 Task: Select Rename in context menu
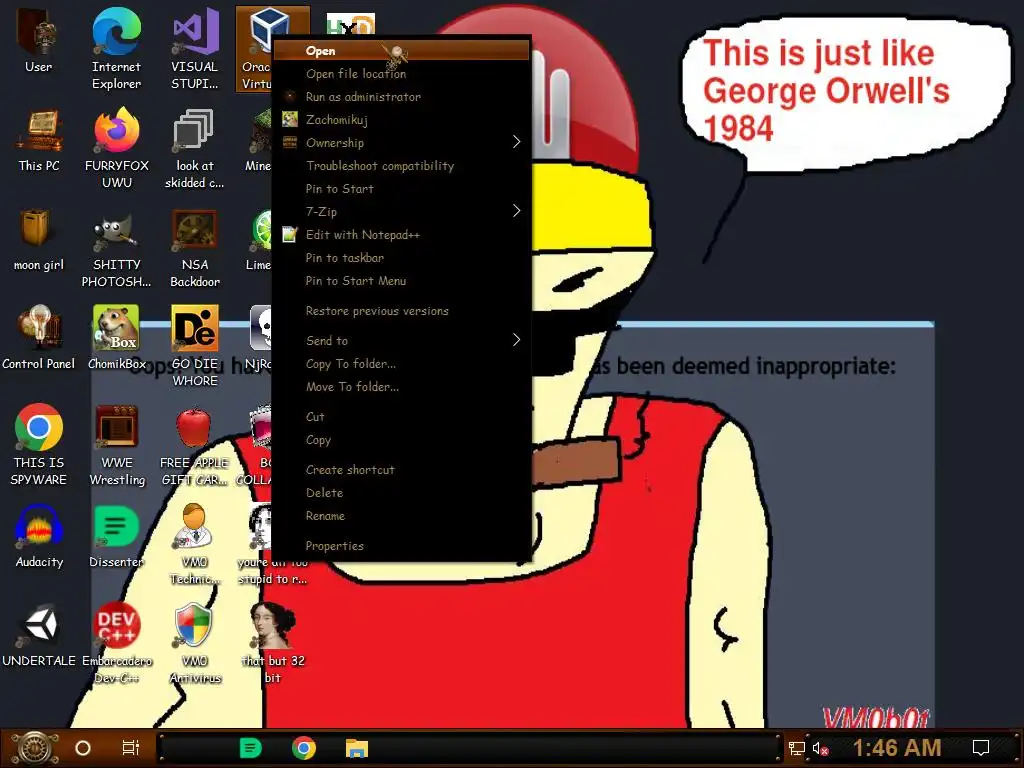(x=401, y=516)
